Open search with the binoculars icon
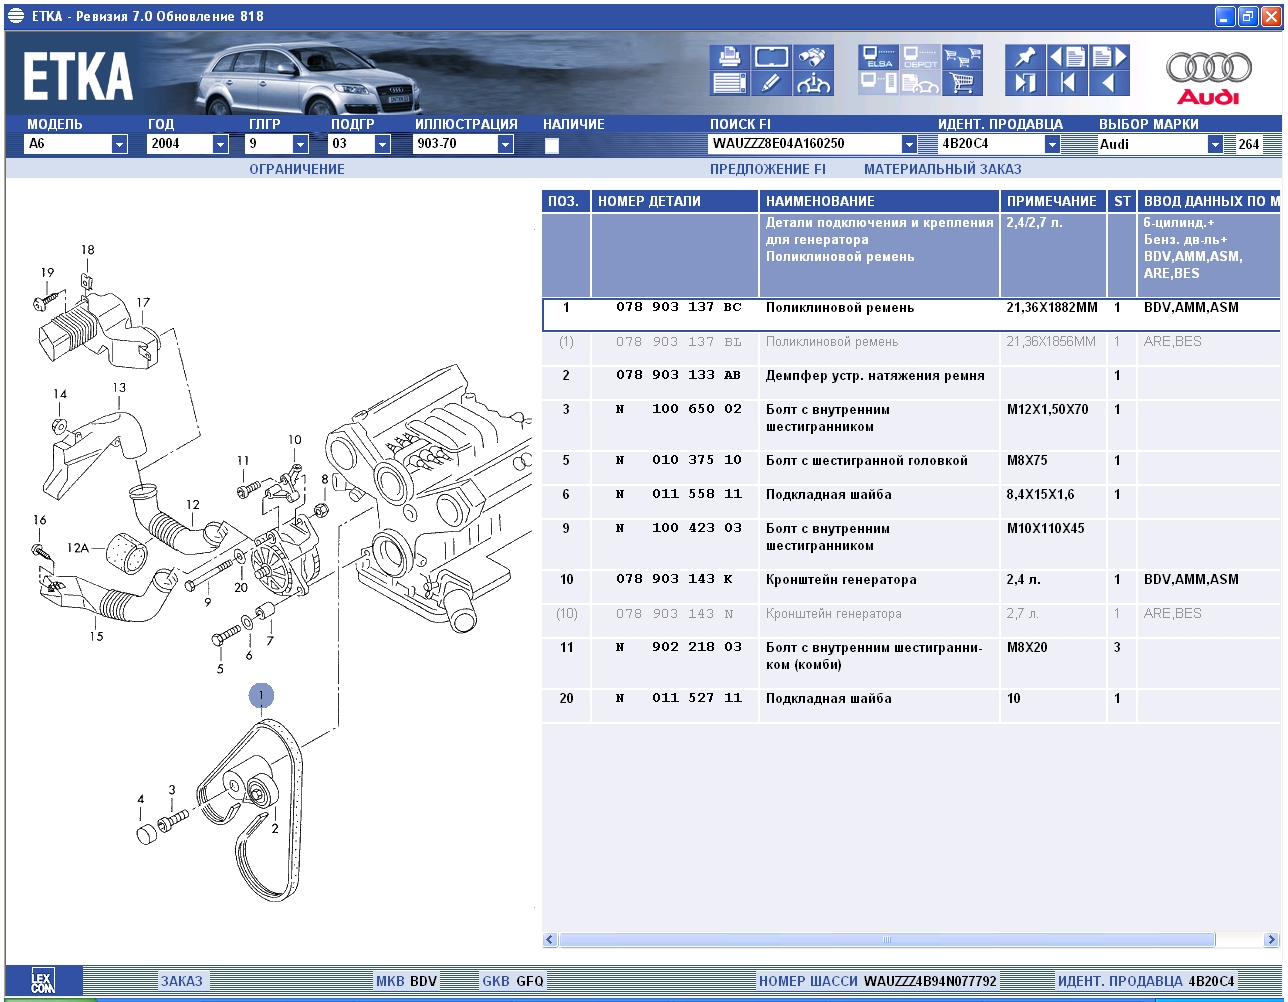Viewport: 1288px width, 1002px height. point(814,57)
